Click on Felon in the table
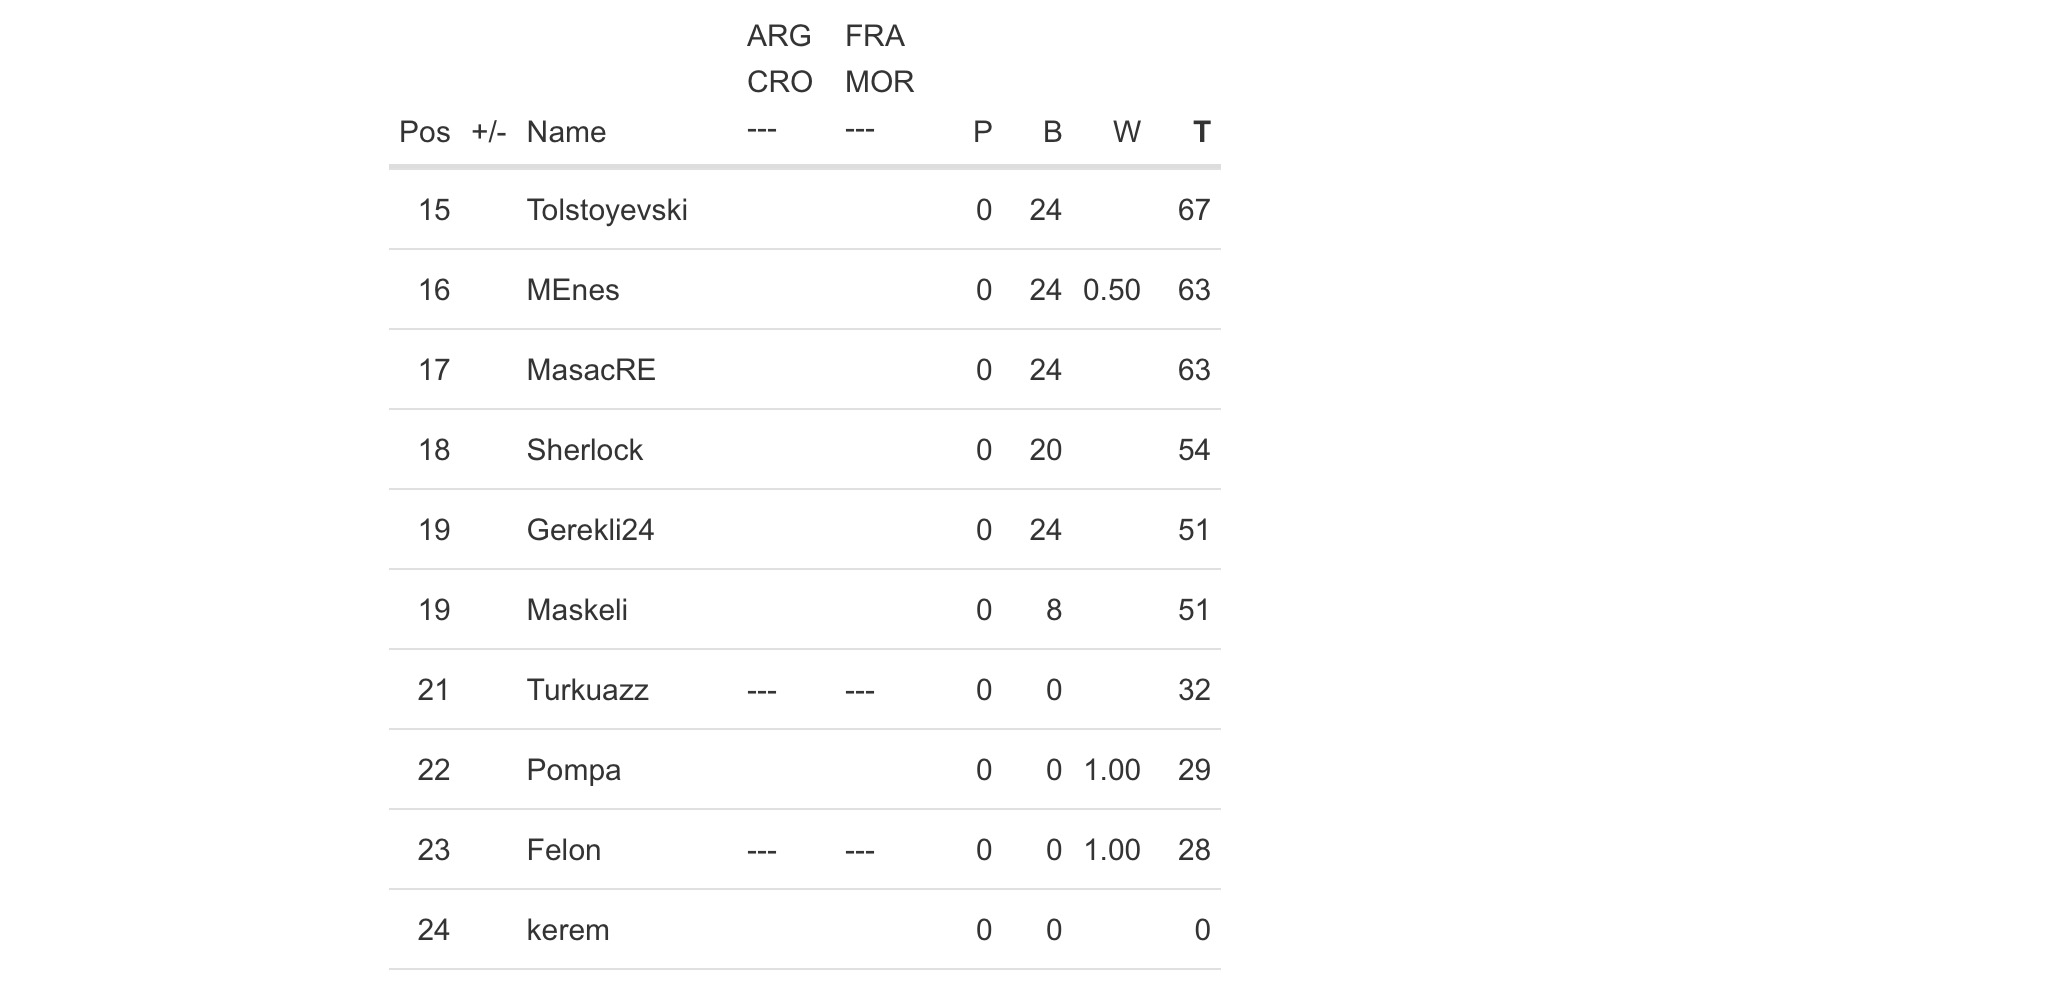 point(563,850)
